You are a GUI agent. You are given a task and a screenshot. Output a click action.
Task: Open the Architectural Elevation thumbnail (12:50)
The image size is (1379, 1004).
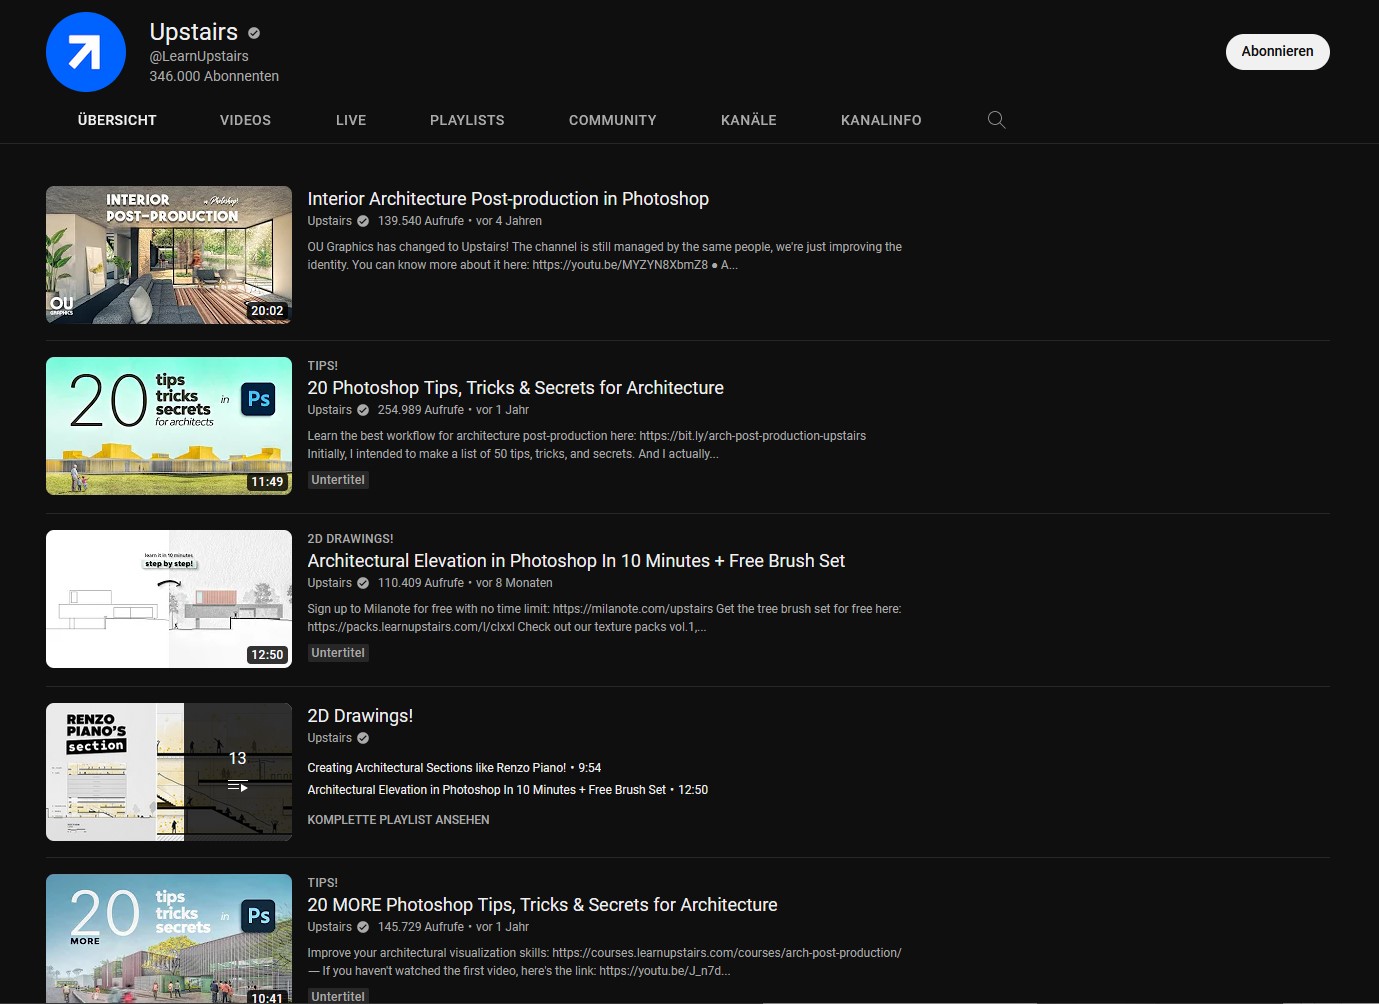[x=169, y=599]
